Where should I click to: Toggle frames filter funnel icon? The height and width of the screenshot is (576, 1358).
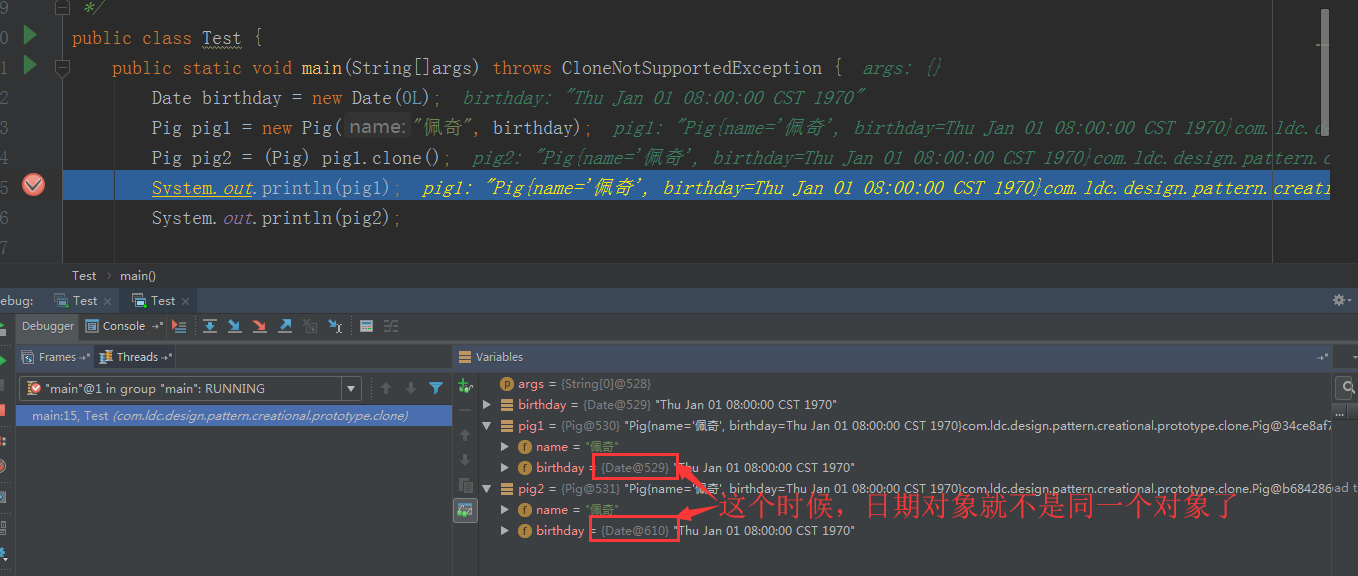point(436,388)
